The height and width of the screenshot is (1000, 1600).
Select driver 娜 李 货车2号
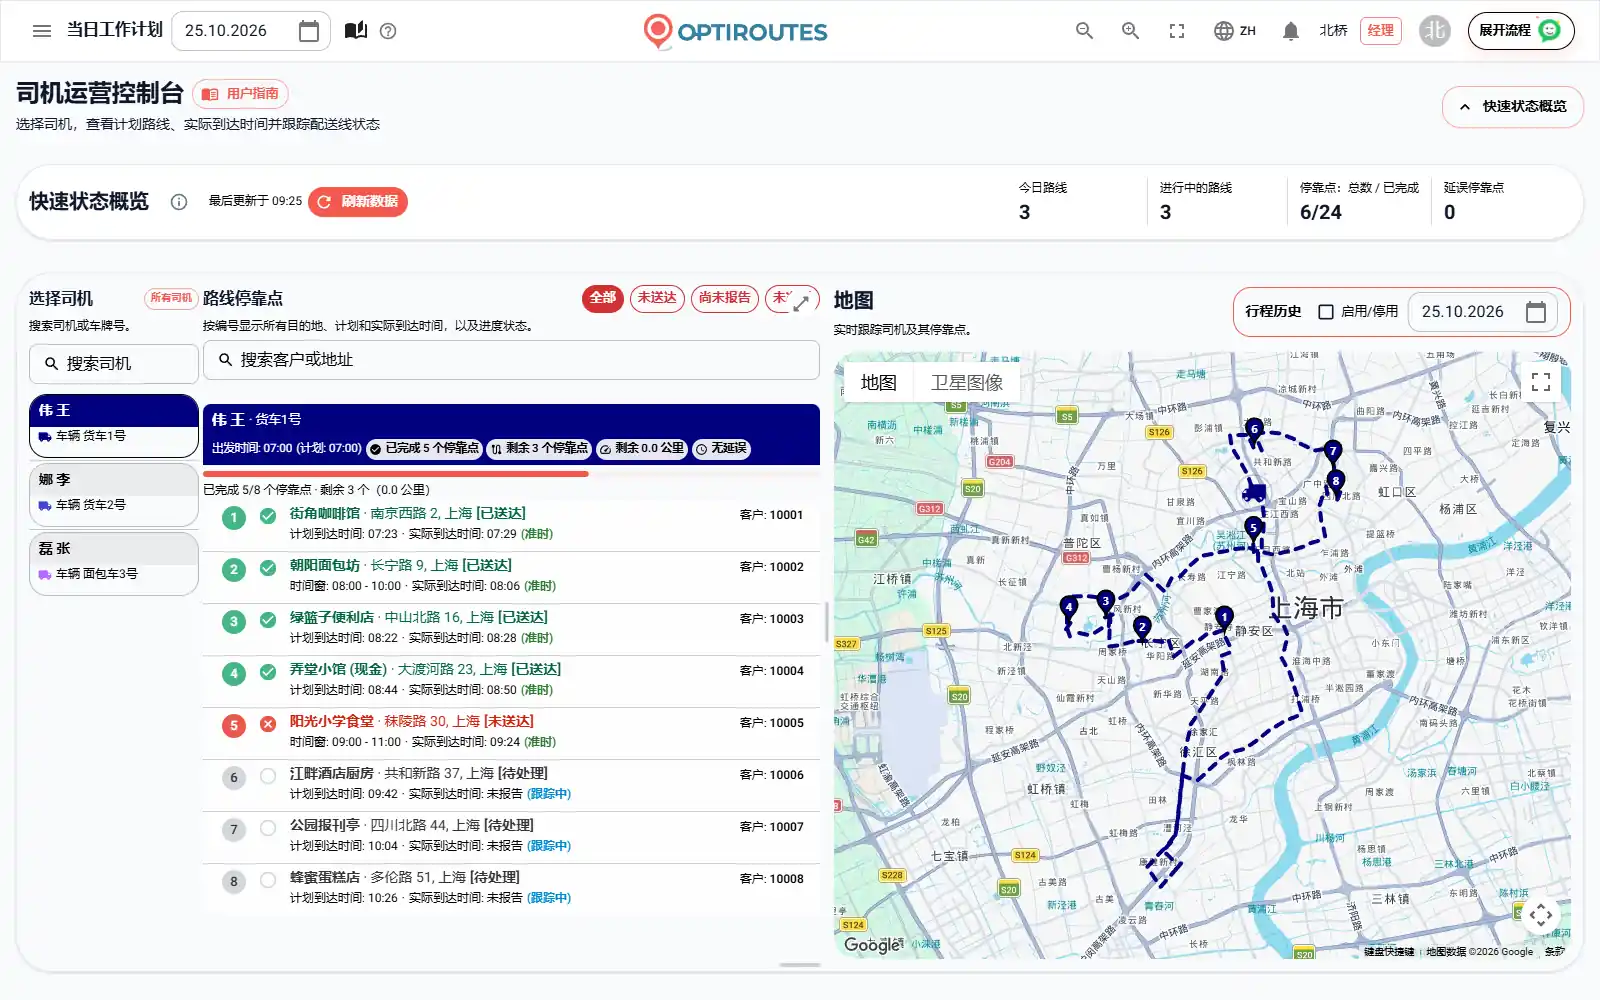(114, 494)
